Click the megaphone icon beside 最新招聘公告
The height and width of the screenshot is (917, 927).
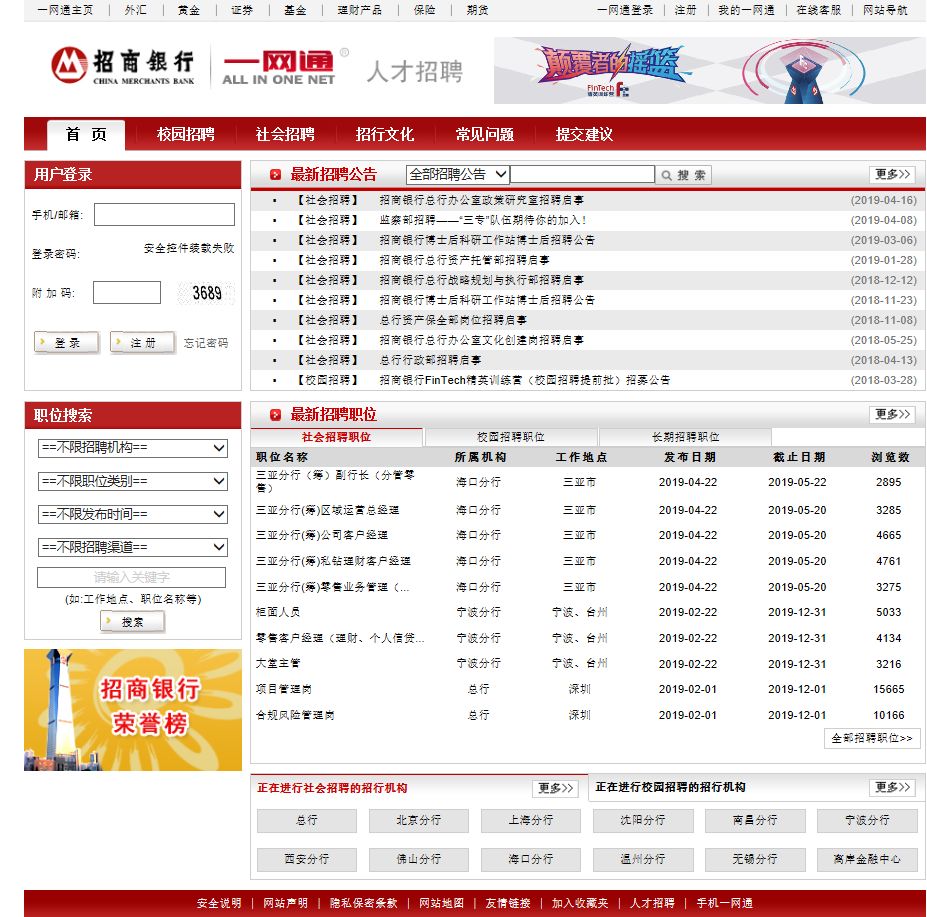click(275, 173)
